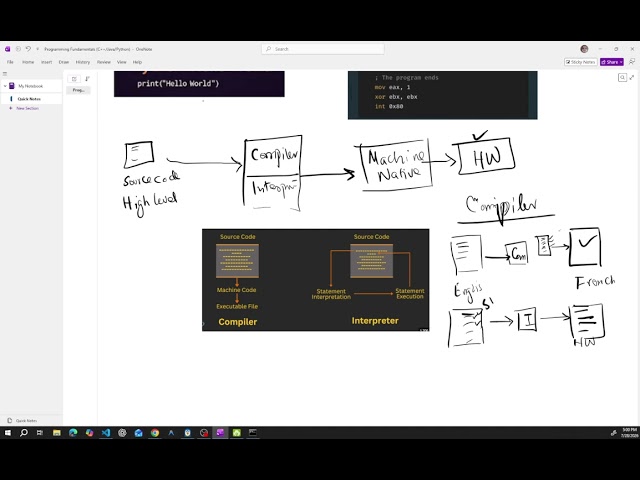Screen dimensions: 640x480
Task: Click the taskbar clock showing date and time
Action: tap(629, 433)
